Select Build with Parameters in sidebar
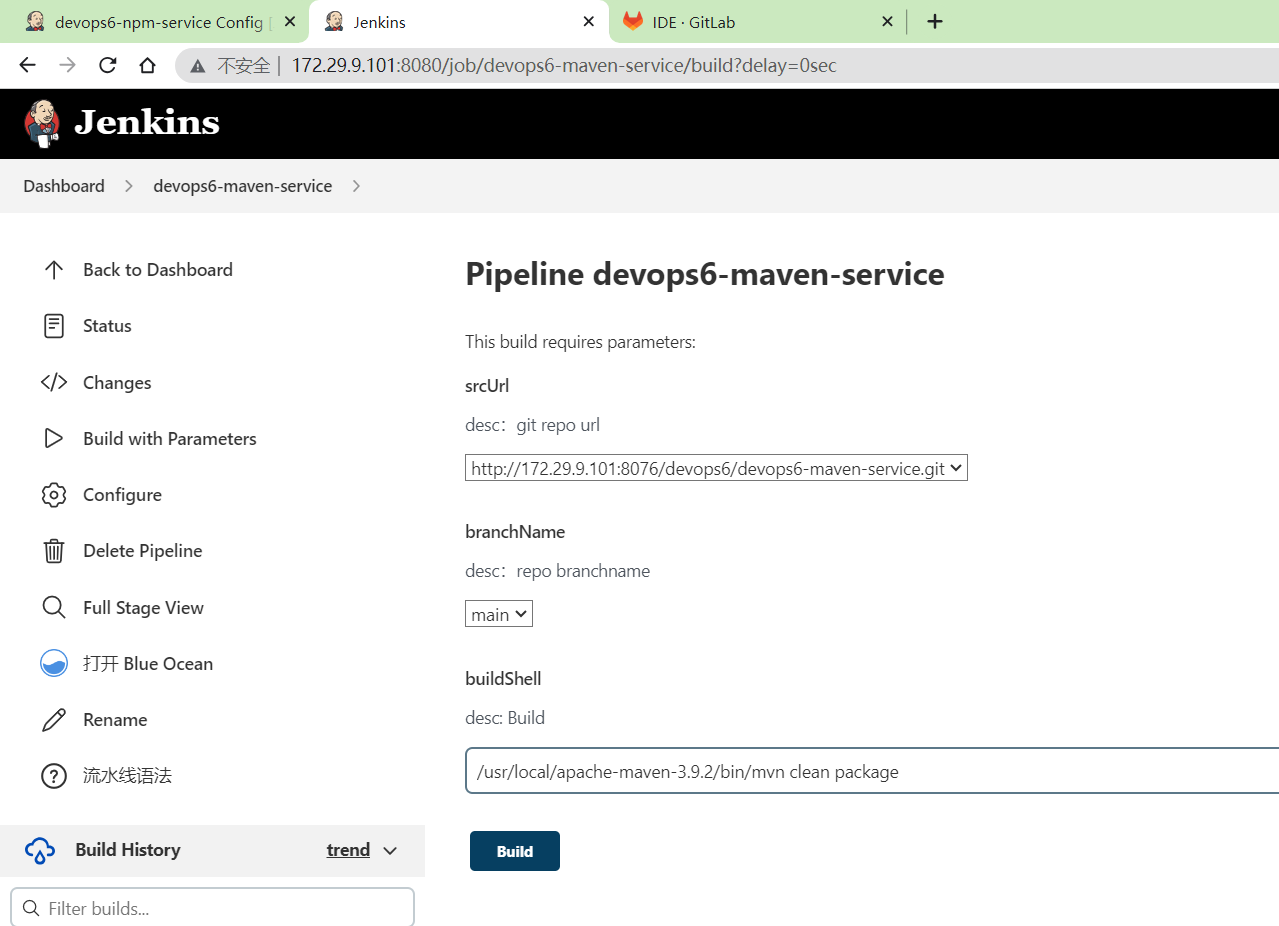This screenshot has height=926, width=1279. (x=170, y=439)
